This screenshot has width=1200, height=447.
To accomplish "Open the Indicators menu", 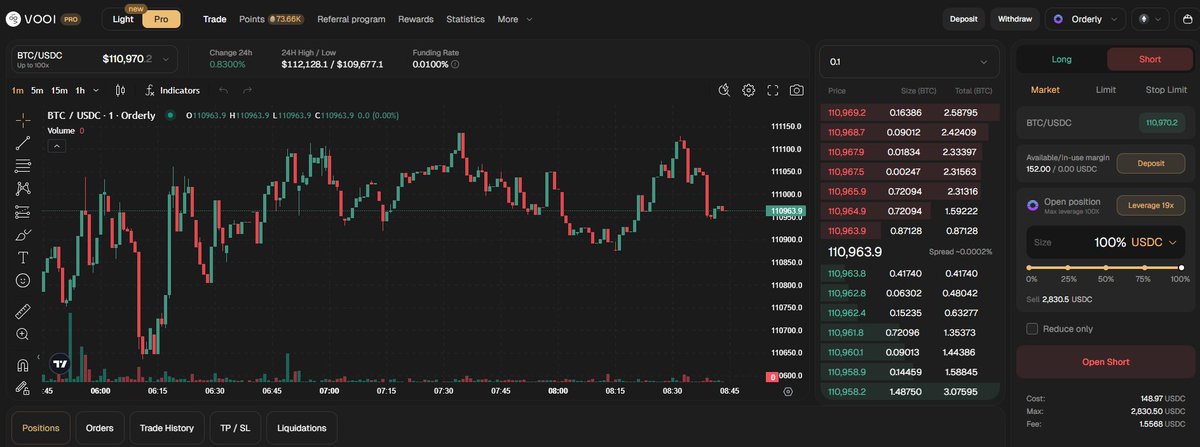I will 171,90.
